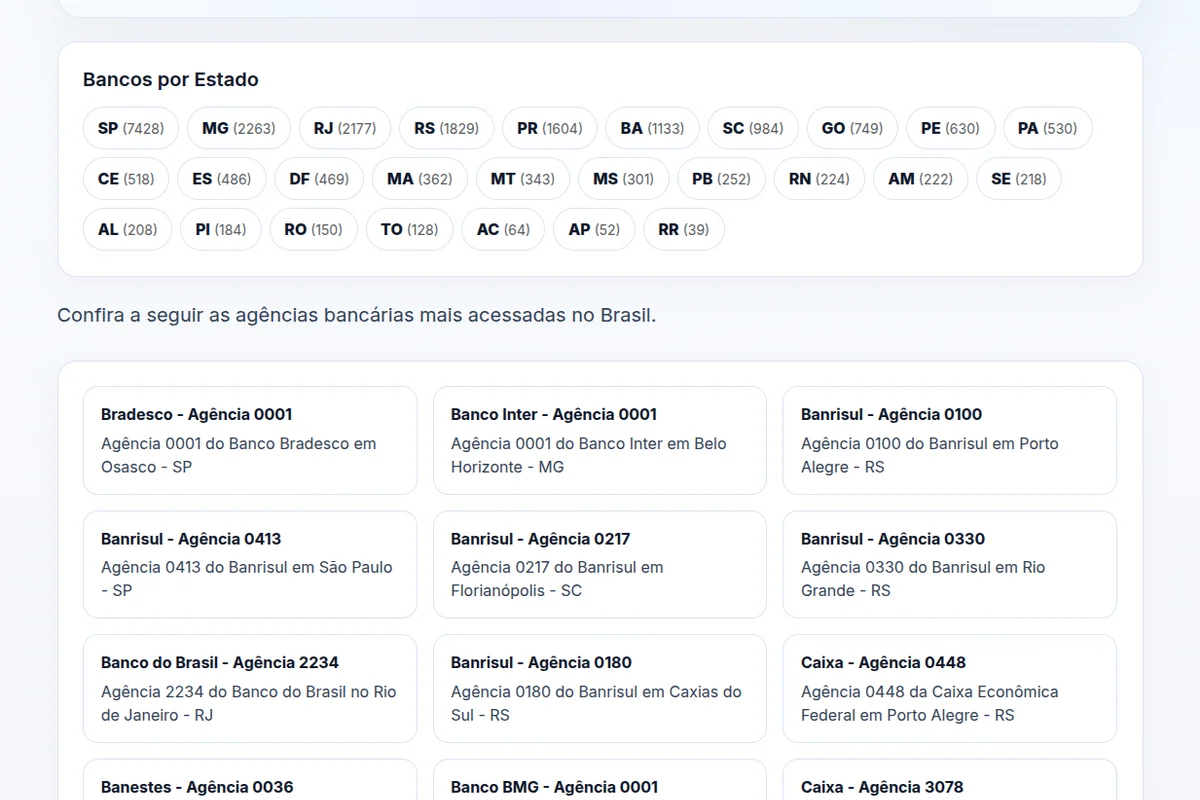The height and width of the screenshot is (800, 1200).
Task: Open banks in MT (343)
Action: click(523, 179)
